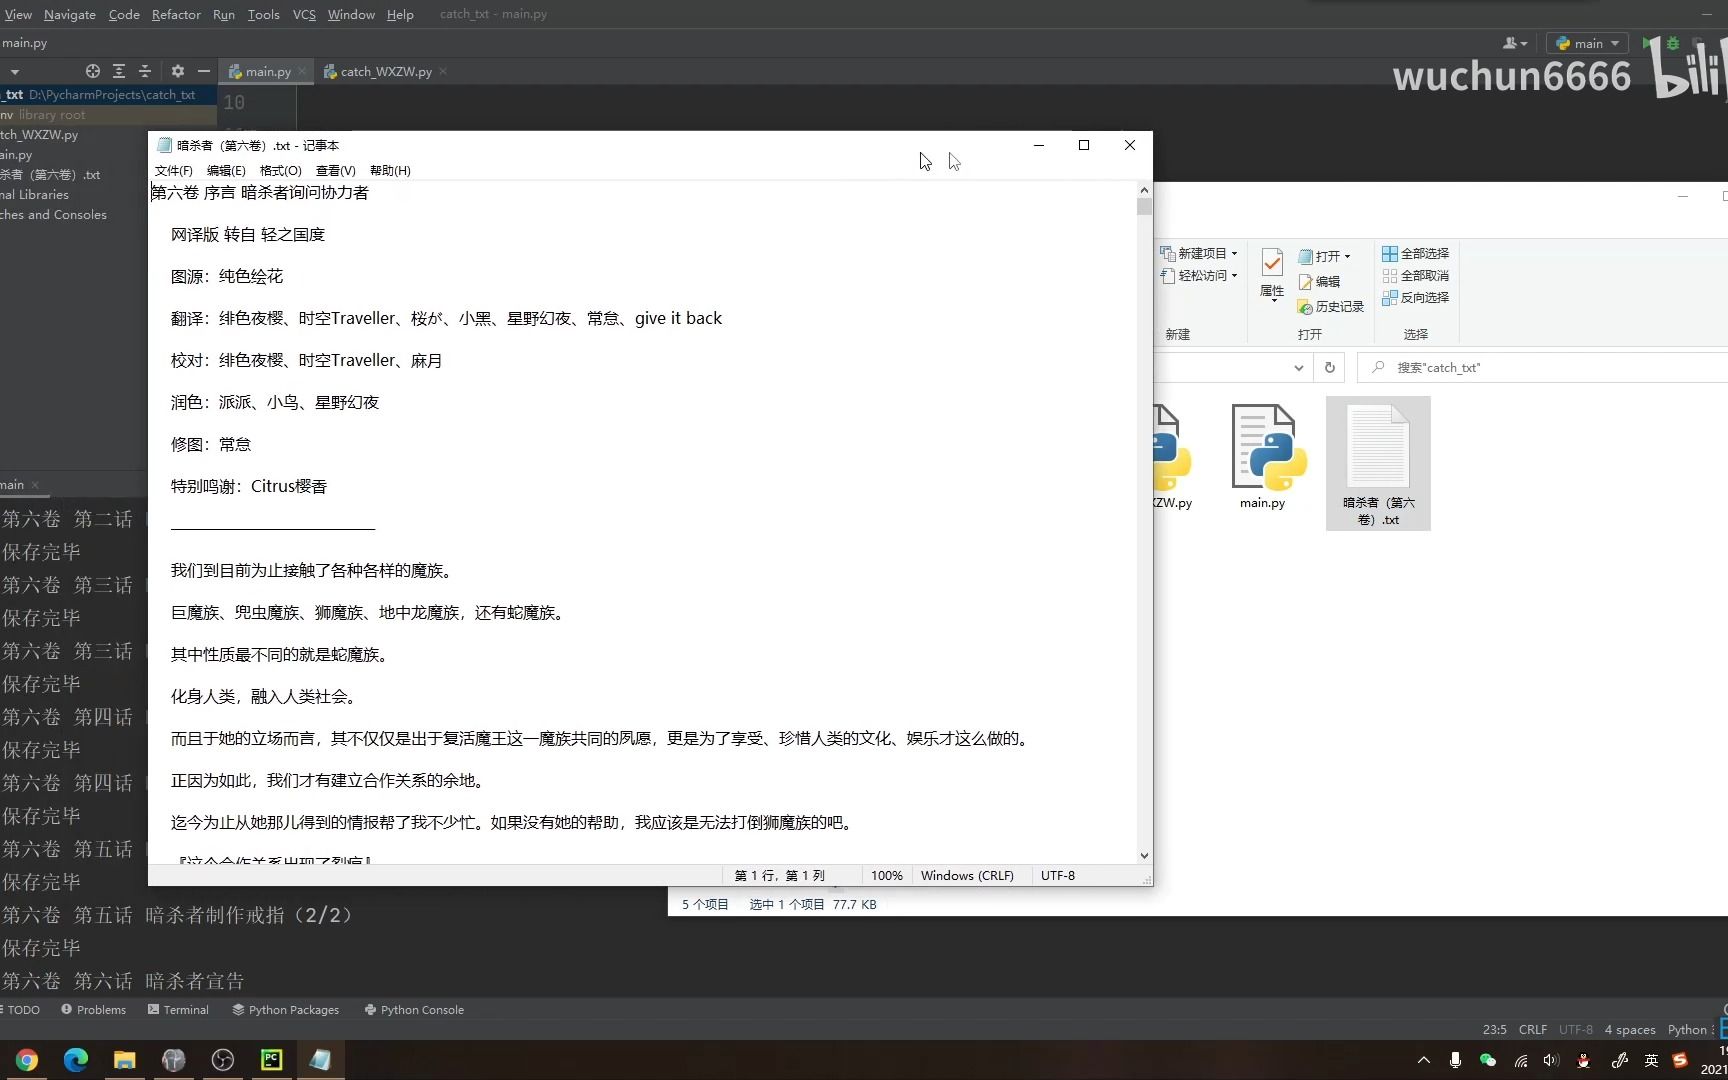Image resolution: width=1728 pixels, height=1080 pixels.
Task: Mute system volume via the tray speaker icon
Action: point(1551,1060)
